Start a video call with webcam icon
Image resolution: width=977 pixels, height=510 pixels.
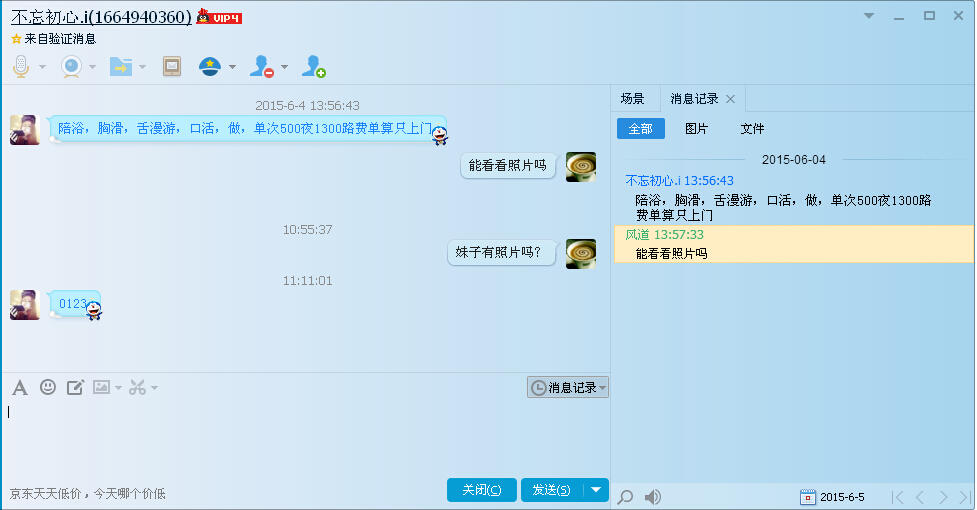(x=72, y=66)
